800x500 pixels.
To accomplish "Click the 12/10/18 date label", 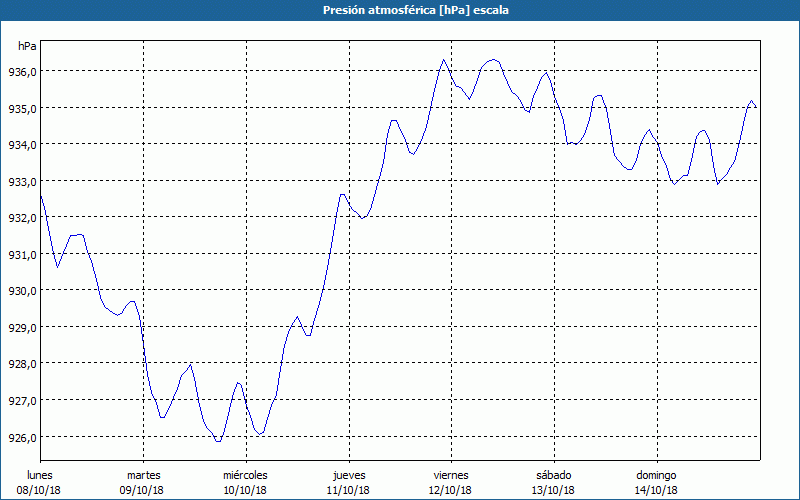I will (451, 490).
